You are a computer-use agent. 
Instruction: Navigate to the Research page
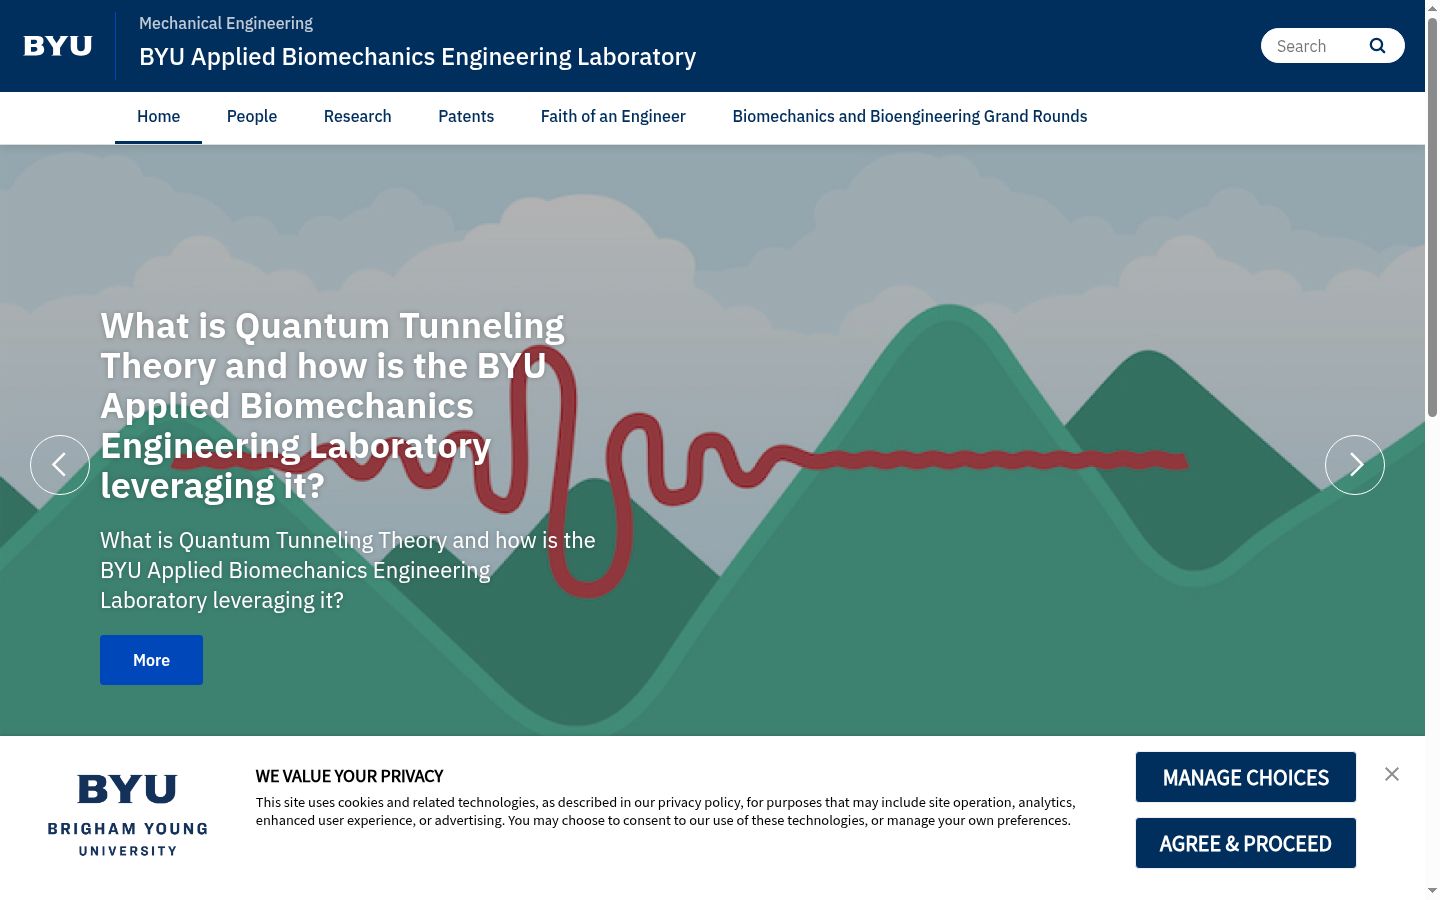357,117
